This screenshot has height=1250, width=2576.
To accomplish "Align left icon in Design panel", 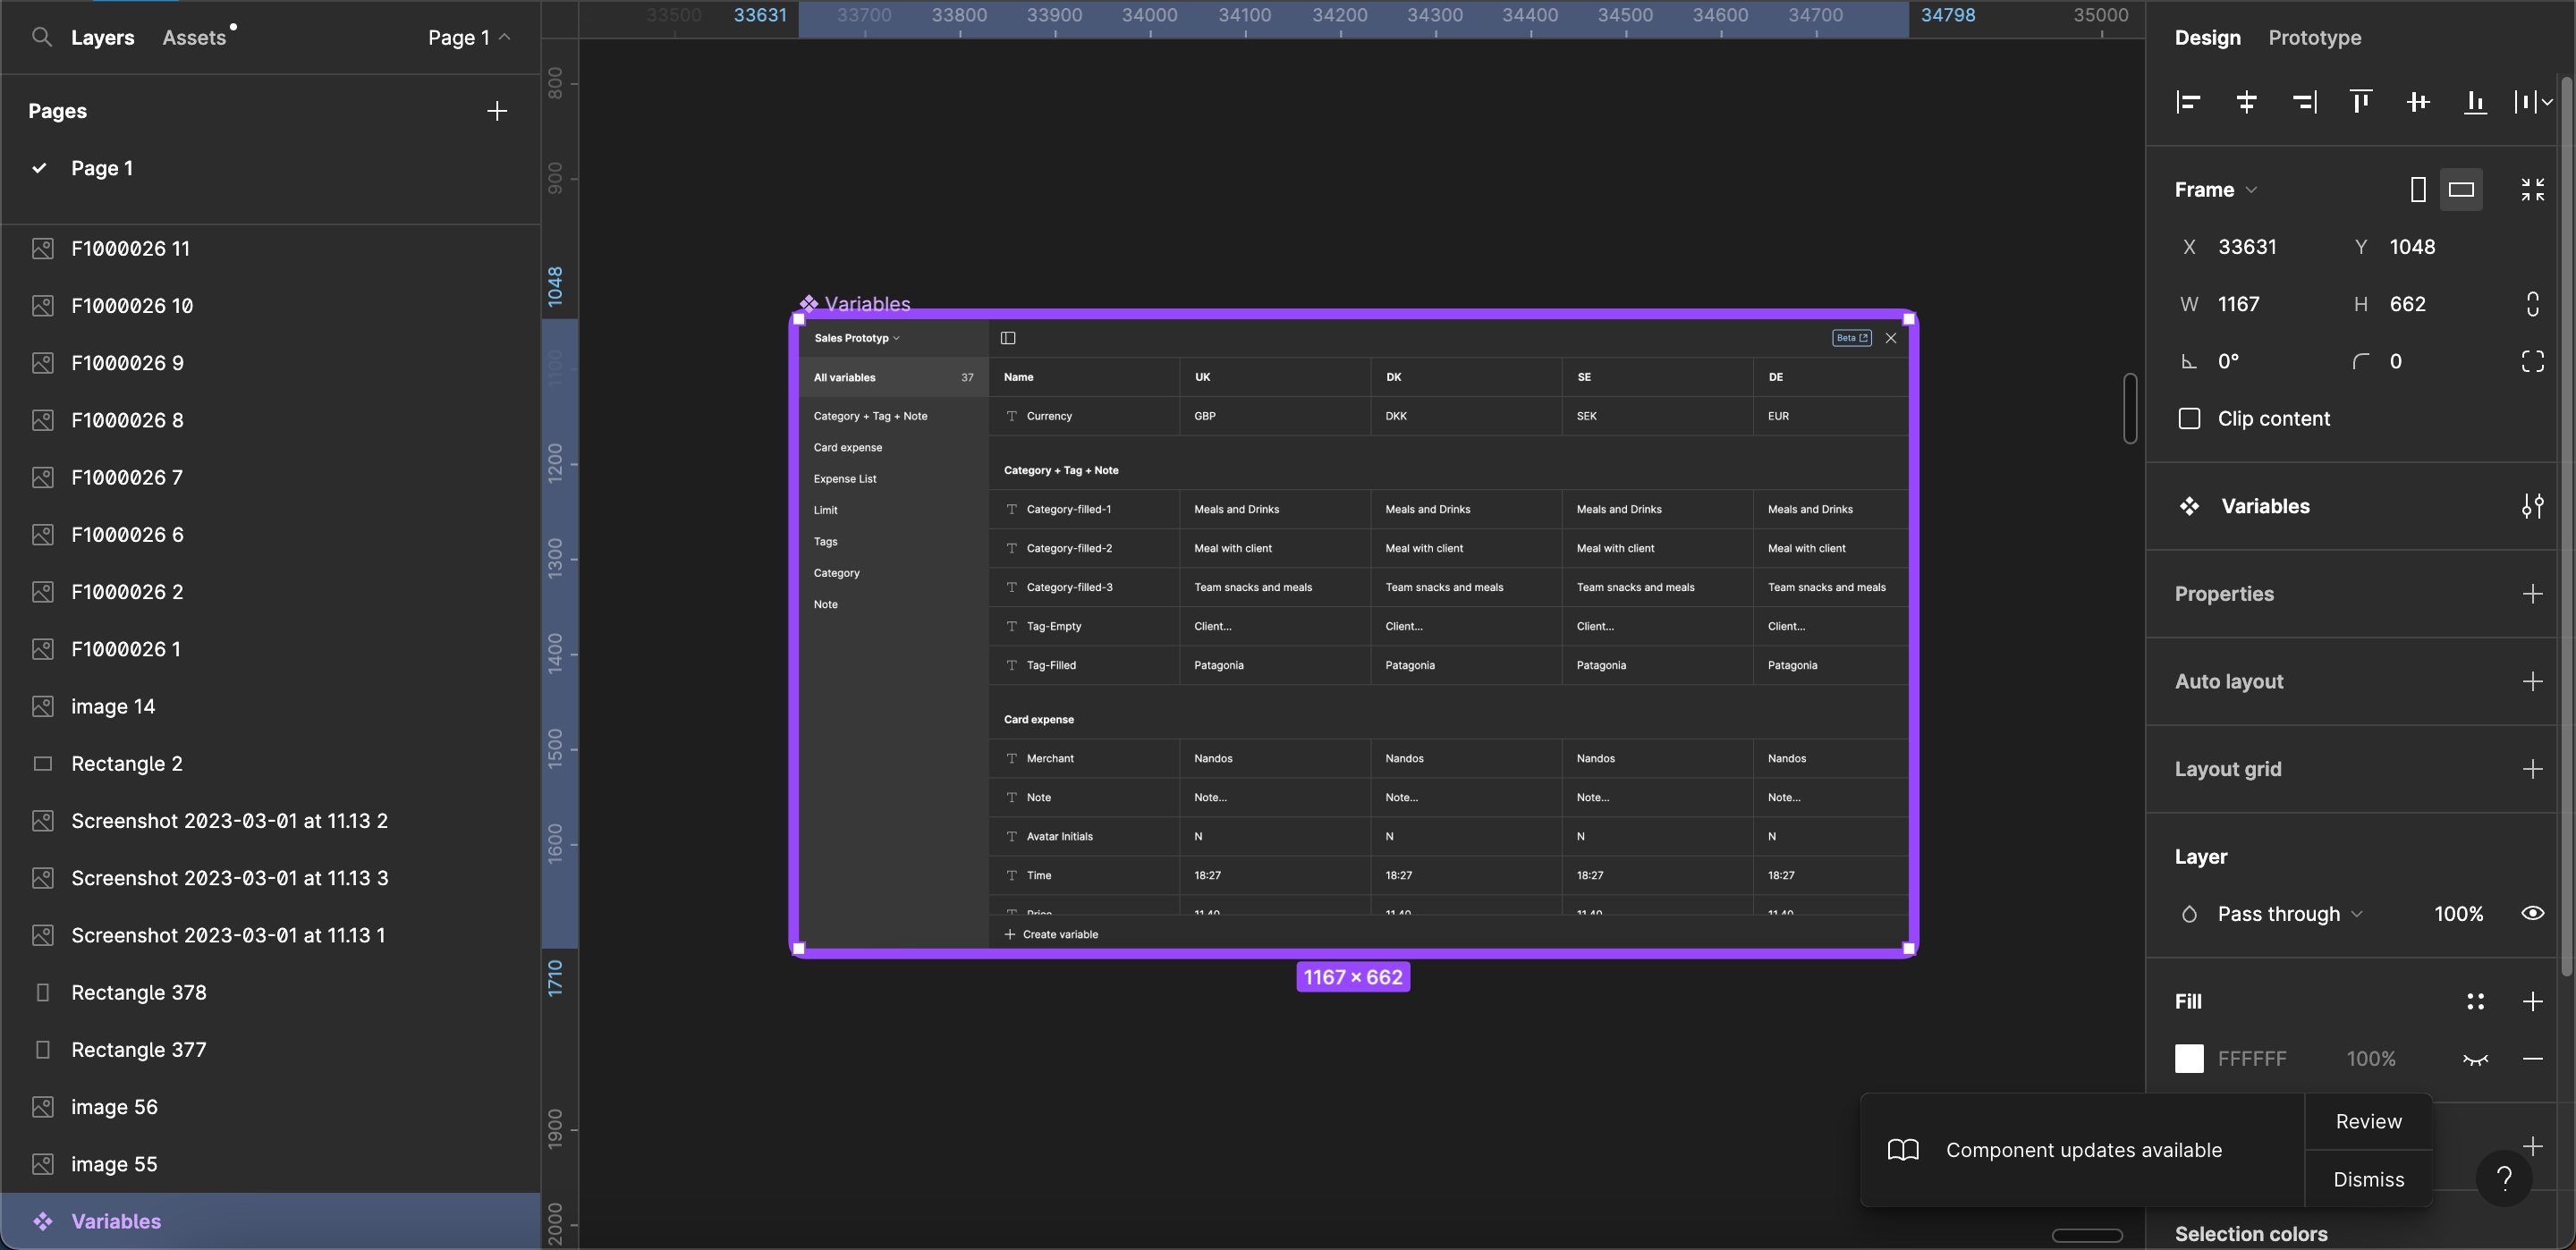I will (x=2189, y=102).
